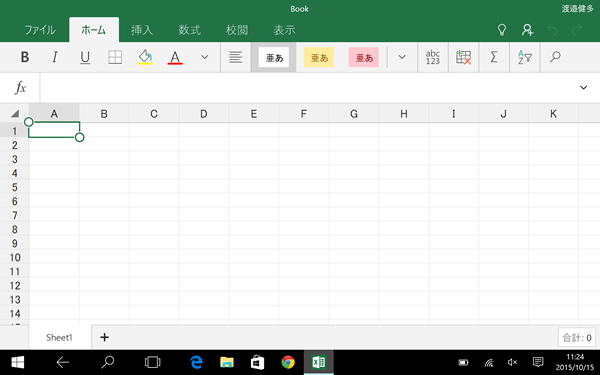
Task: Click the 合計: 0 status box
Action: (577, 338)
